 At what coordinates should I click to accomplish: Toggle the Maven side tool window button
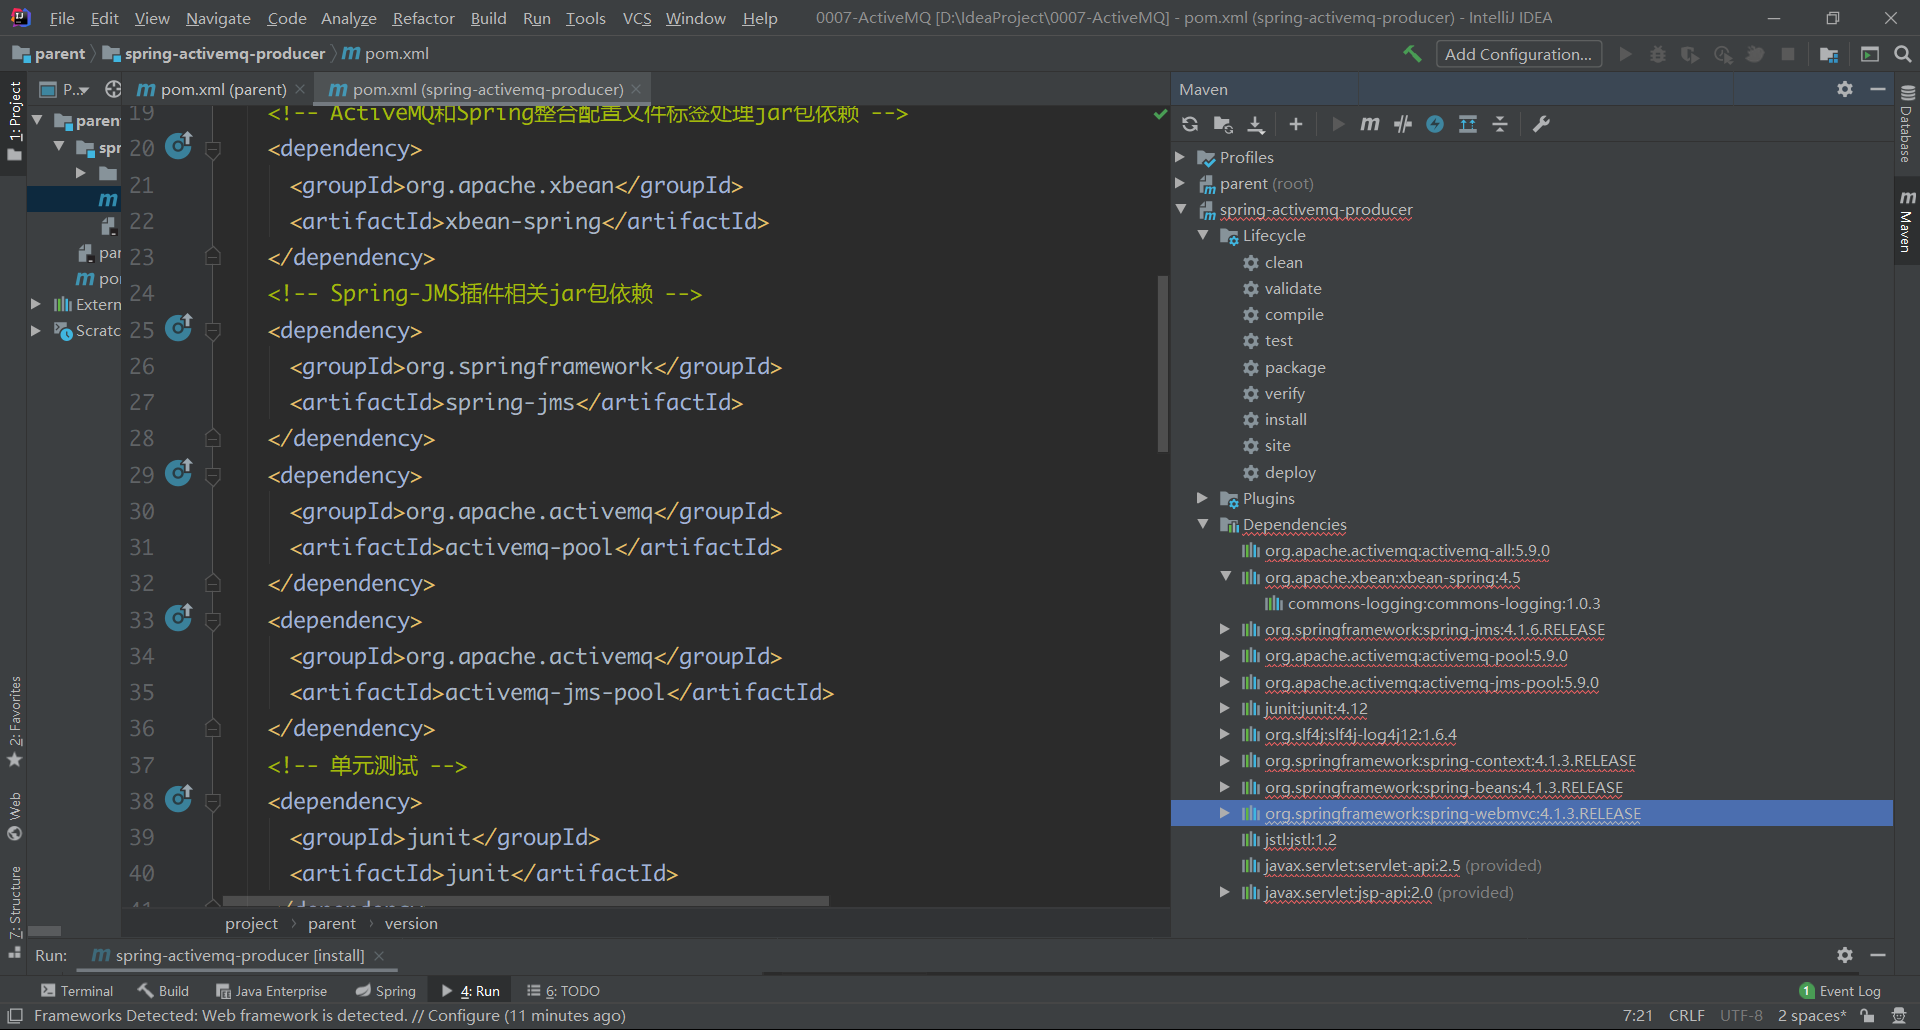click(1907, 220)
